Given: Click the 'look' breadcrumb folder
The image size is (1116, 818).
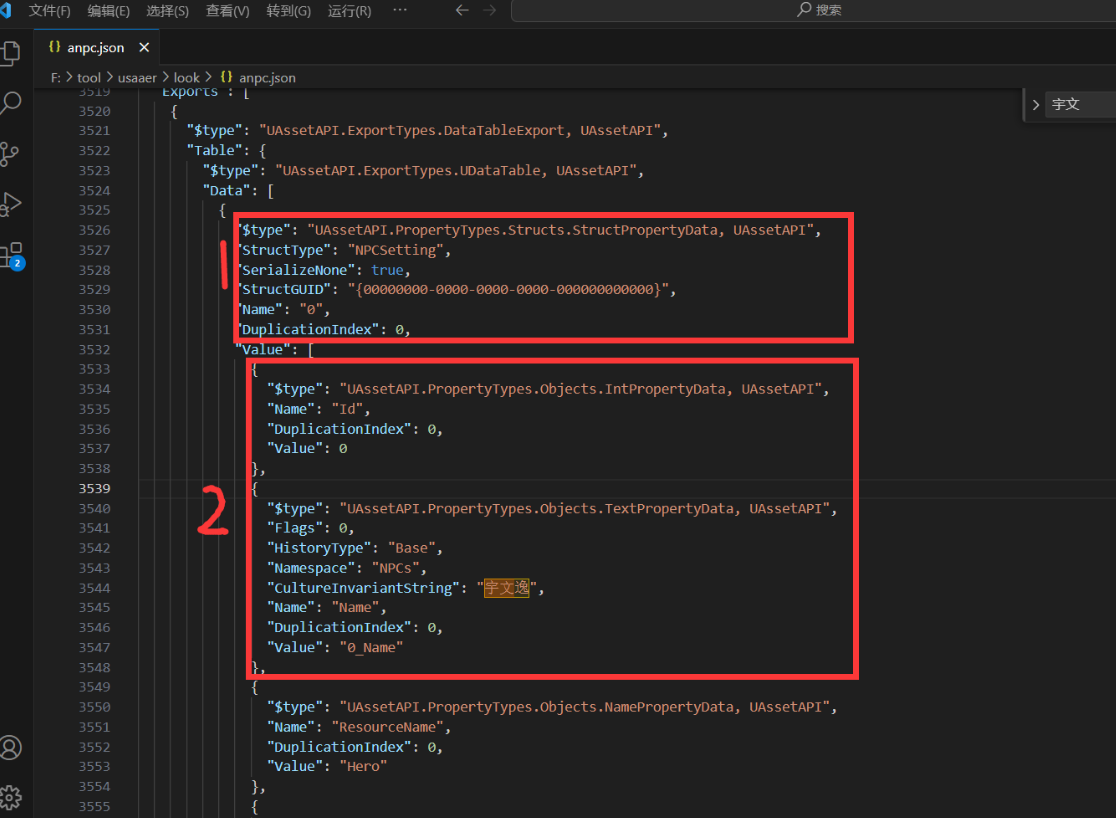Looking at the screenshot, I should tap(186, 77).
